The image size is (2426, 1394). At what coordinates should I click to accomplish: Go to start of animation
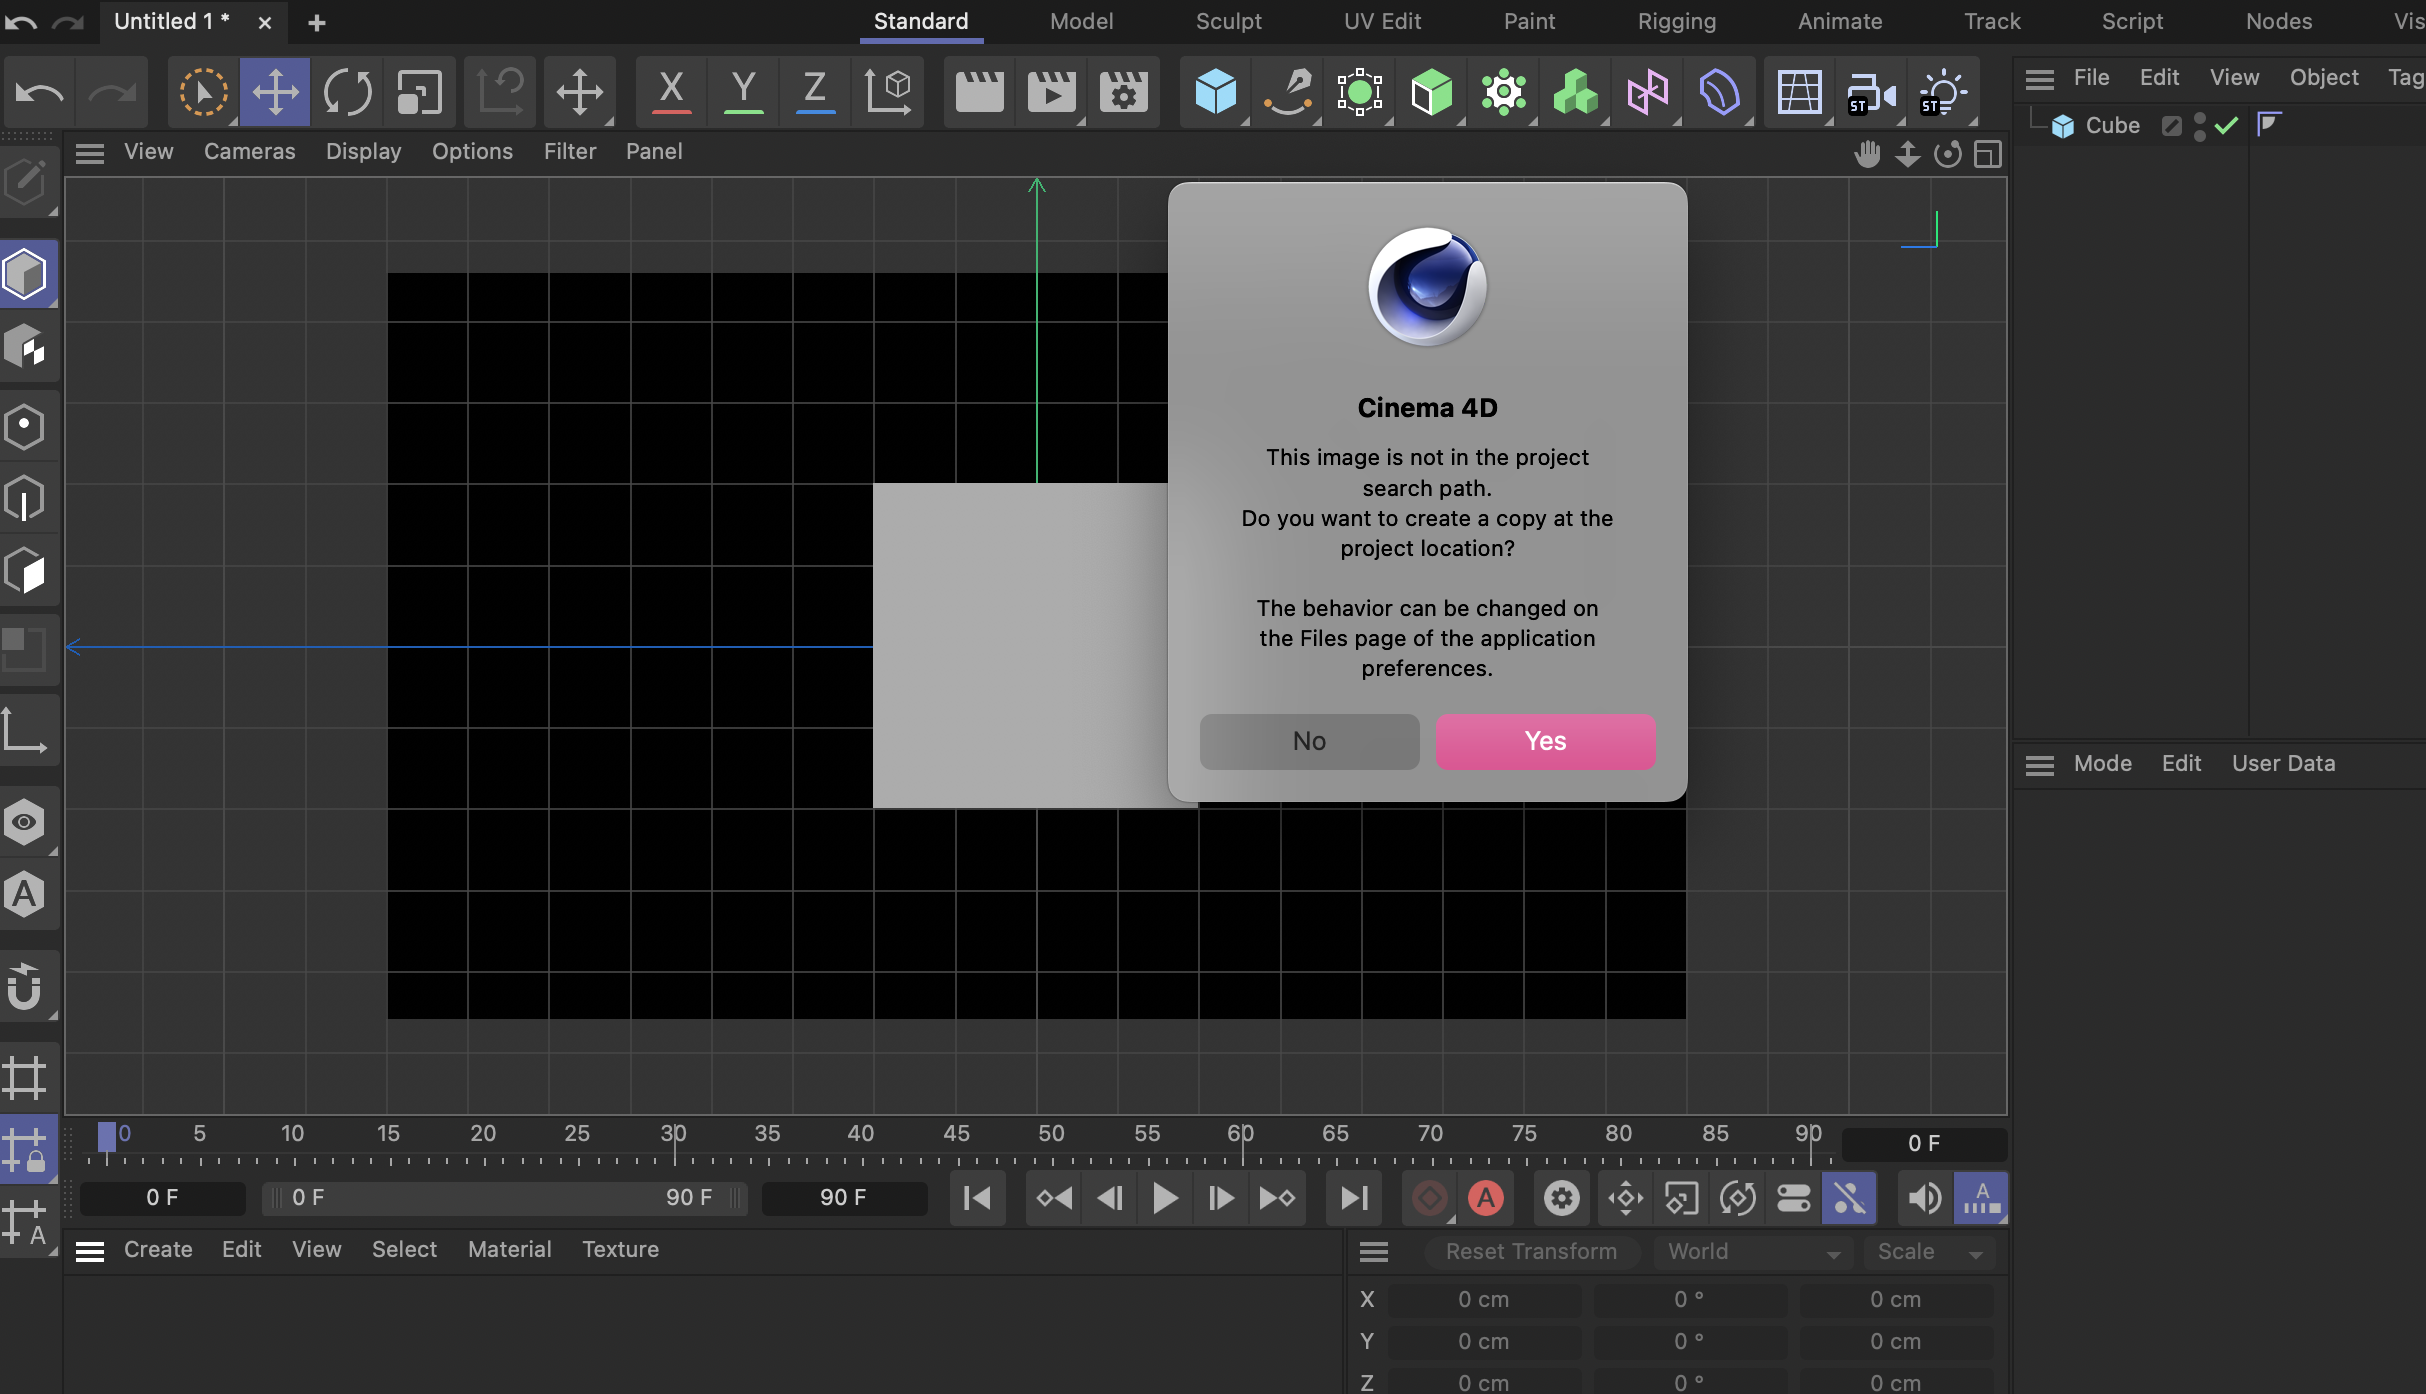tap(977, 1197)
